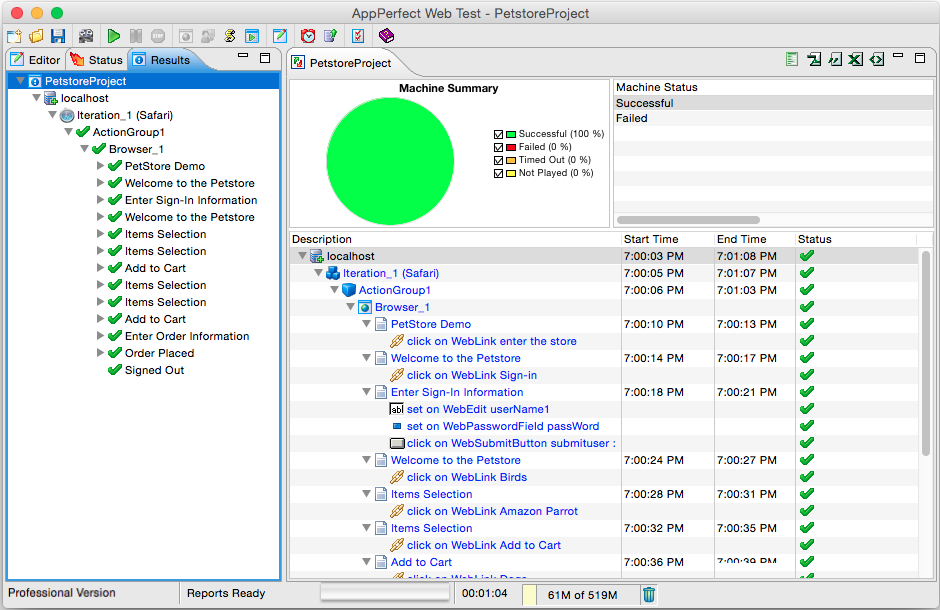Start replay with the green play icon
The height and width of the screenshot is (610, 940).
[x=113, y=36]
